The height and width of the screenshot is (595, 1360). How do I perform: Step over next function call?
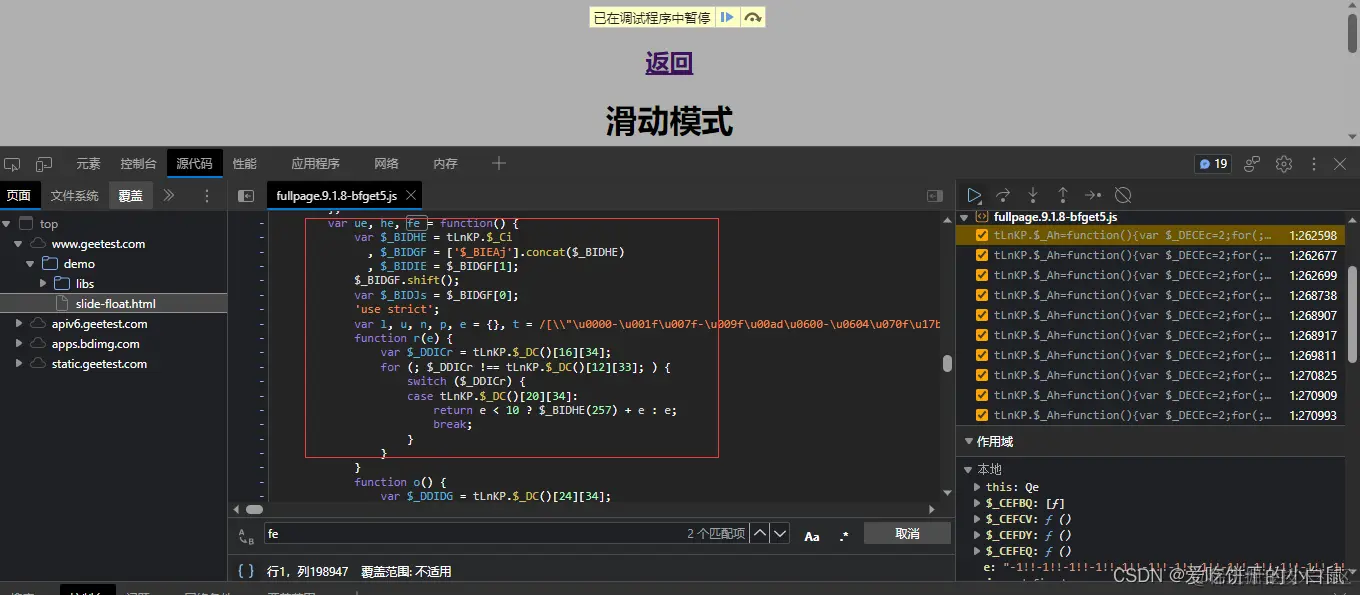tap(1003, 195)
